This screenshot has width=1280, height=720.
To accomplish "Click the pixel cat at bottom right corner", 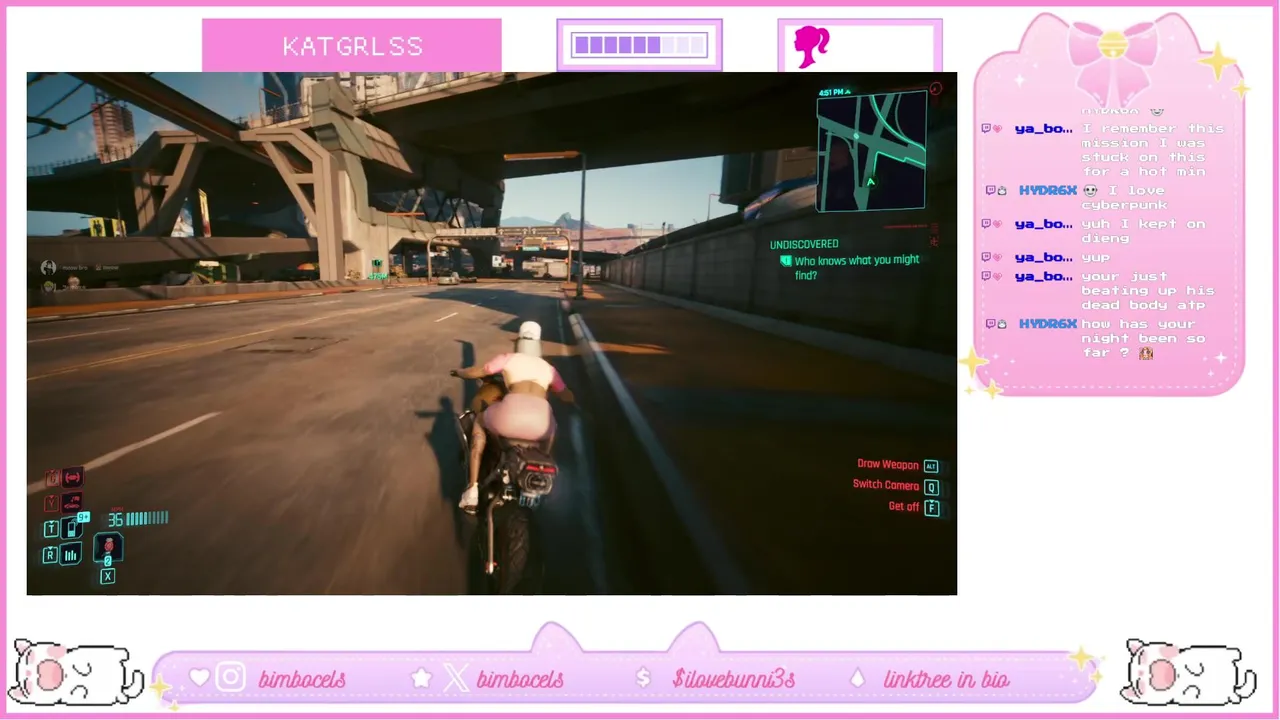I will tap(1186, 672).
